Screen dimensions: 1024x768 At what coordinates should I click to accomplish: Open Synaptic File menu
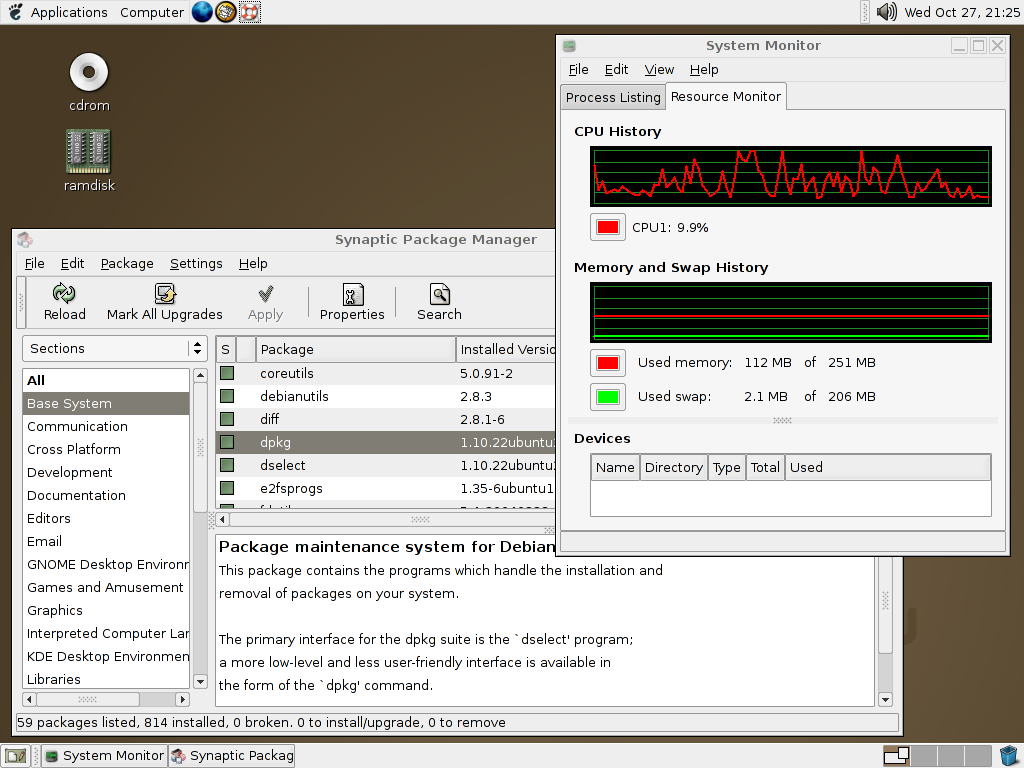(x=35, y=263)
